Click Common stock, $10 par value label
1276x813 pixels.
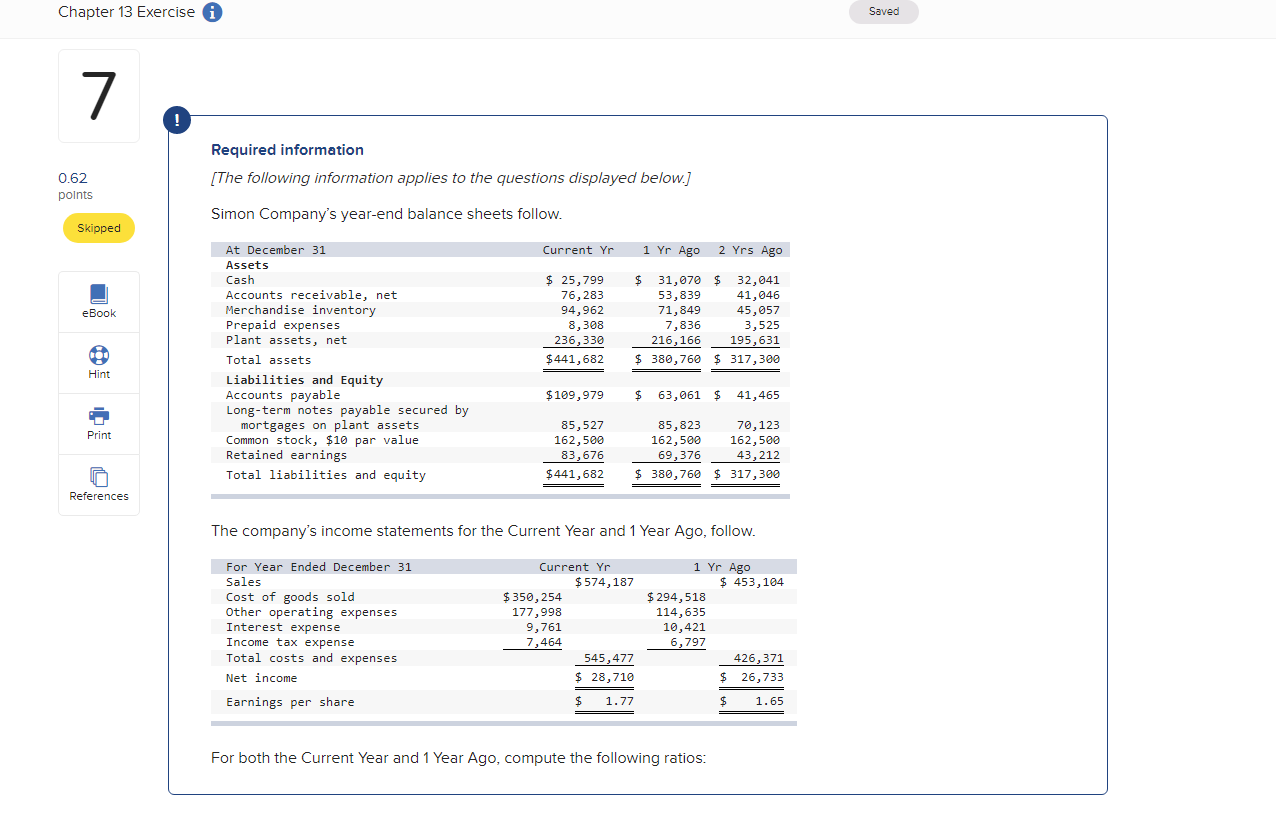322,440
